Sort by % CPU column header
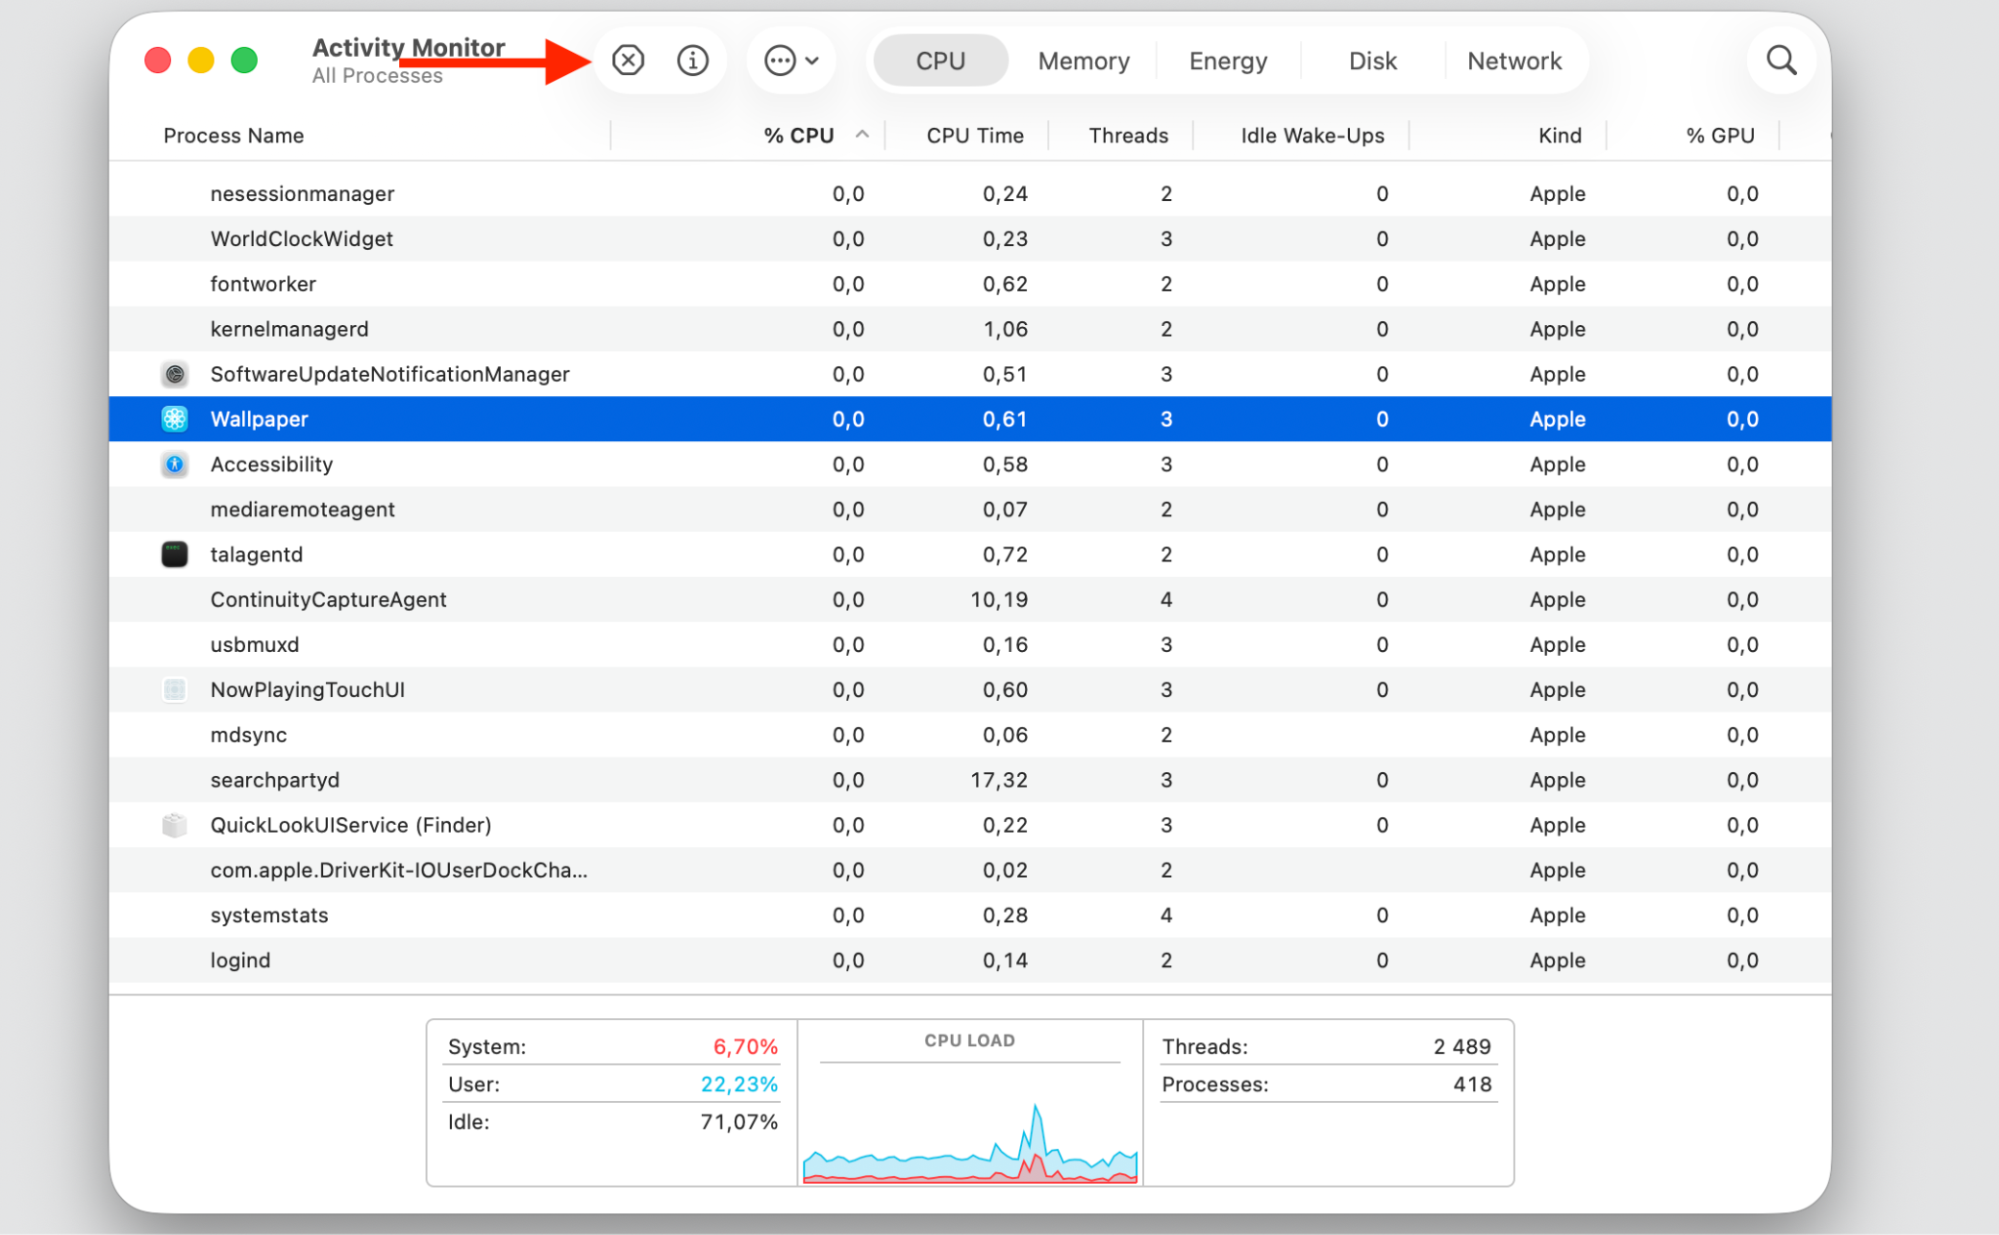This screenshot has width=1999, height=1235. click(798, 136)
